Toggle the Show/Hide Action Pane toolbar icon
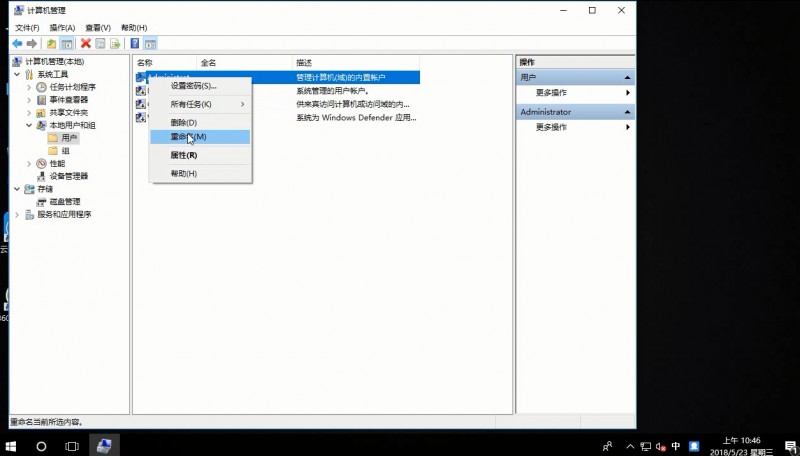800x456 pixels. point(150,44)
